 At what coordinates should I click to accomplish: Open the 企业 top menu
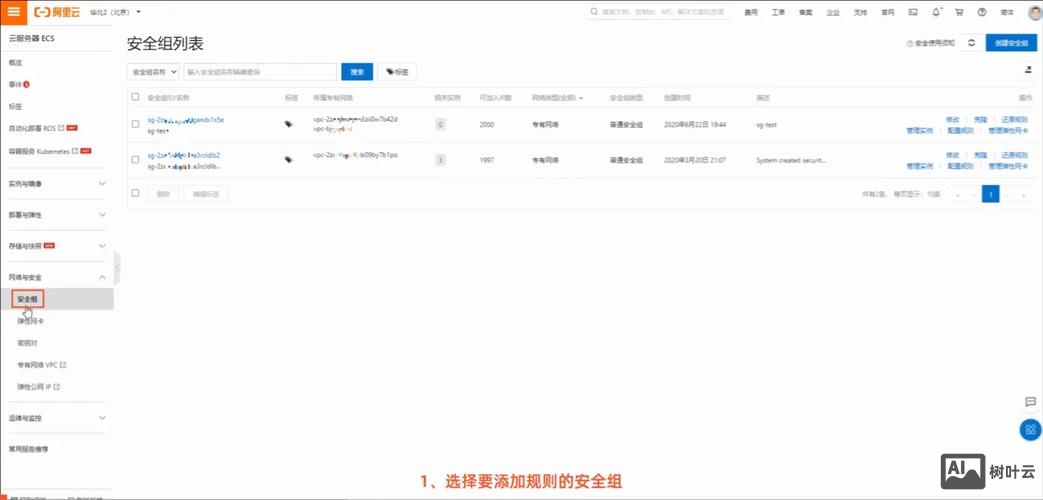[x=833, y=12]
